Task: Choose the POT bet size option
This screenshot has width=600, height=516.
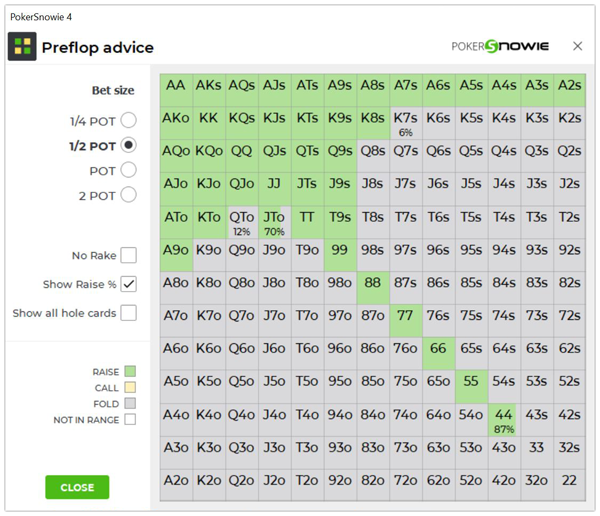Action: 128,170
